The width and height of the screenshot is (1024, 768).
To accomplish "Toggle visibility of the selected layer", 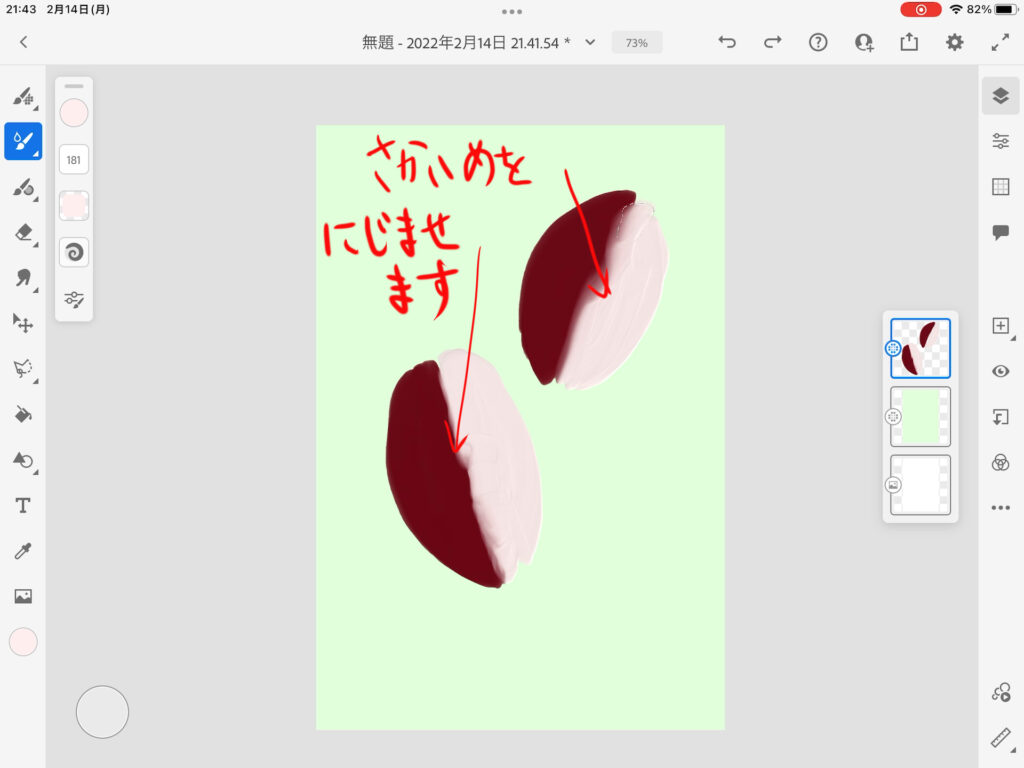I will click(1000, 371).
